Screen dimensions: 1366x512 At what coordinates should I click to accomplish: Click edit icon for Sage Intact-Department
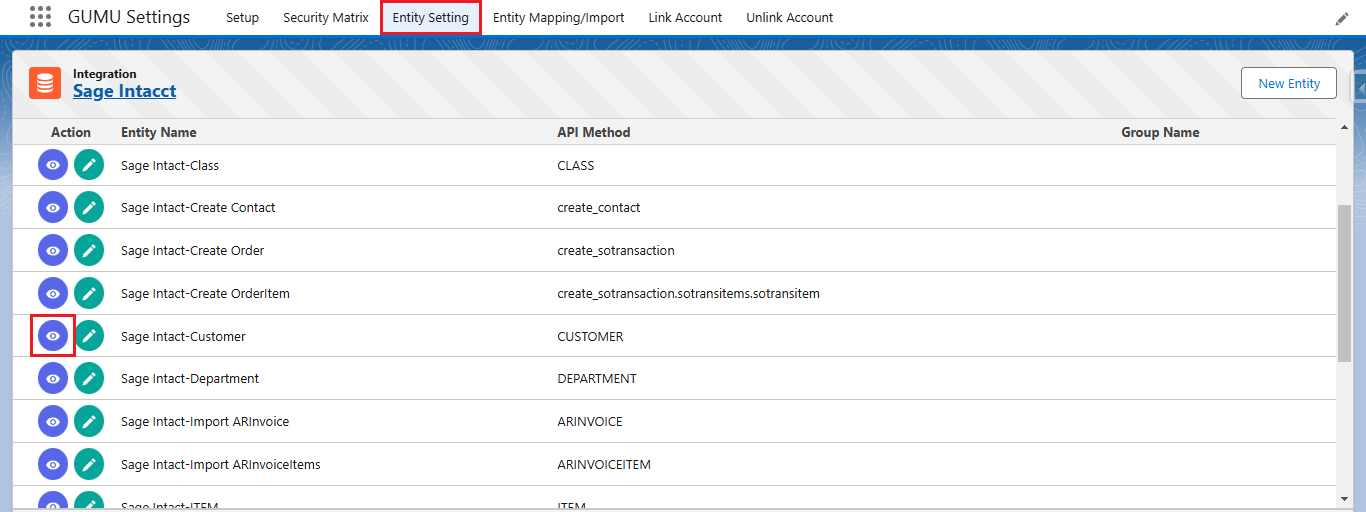tap(89, 379)
